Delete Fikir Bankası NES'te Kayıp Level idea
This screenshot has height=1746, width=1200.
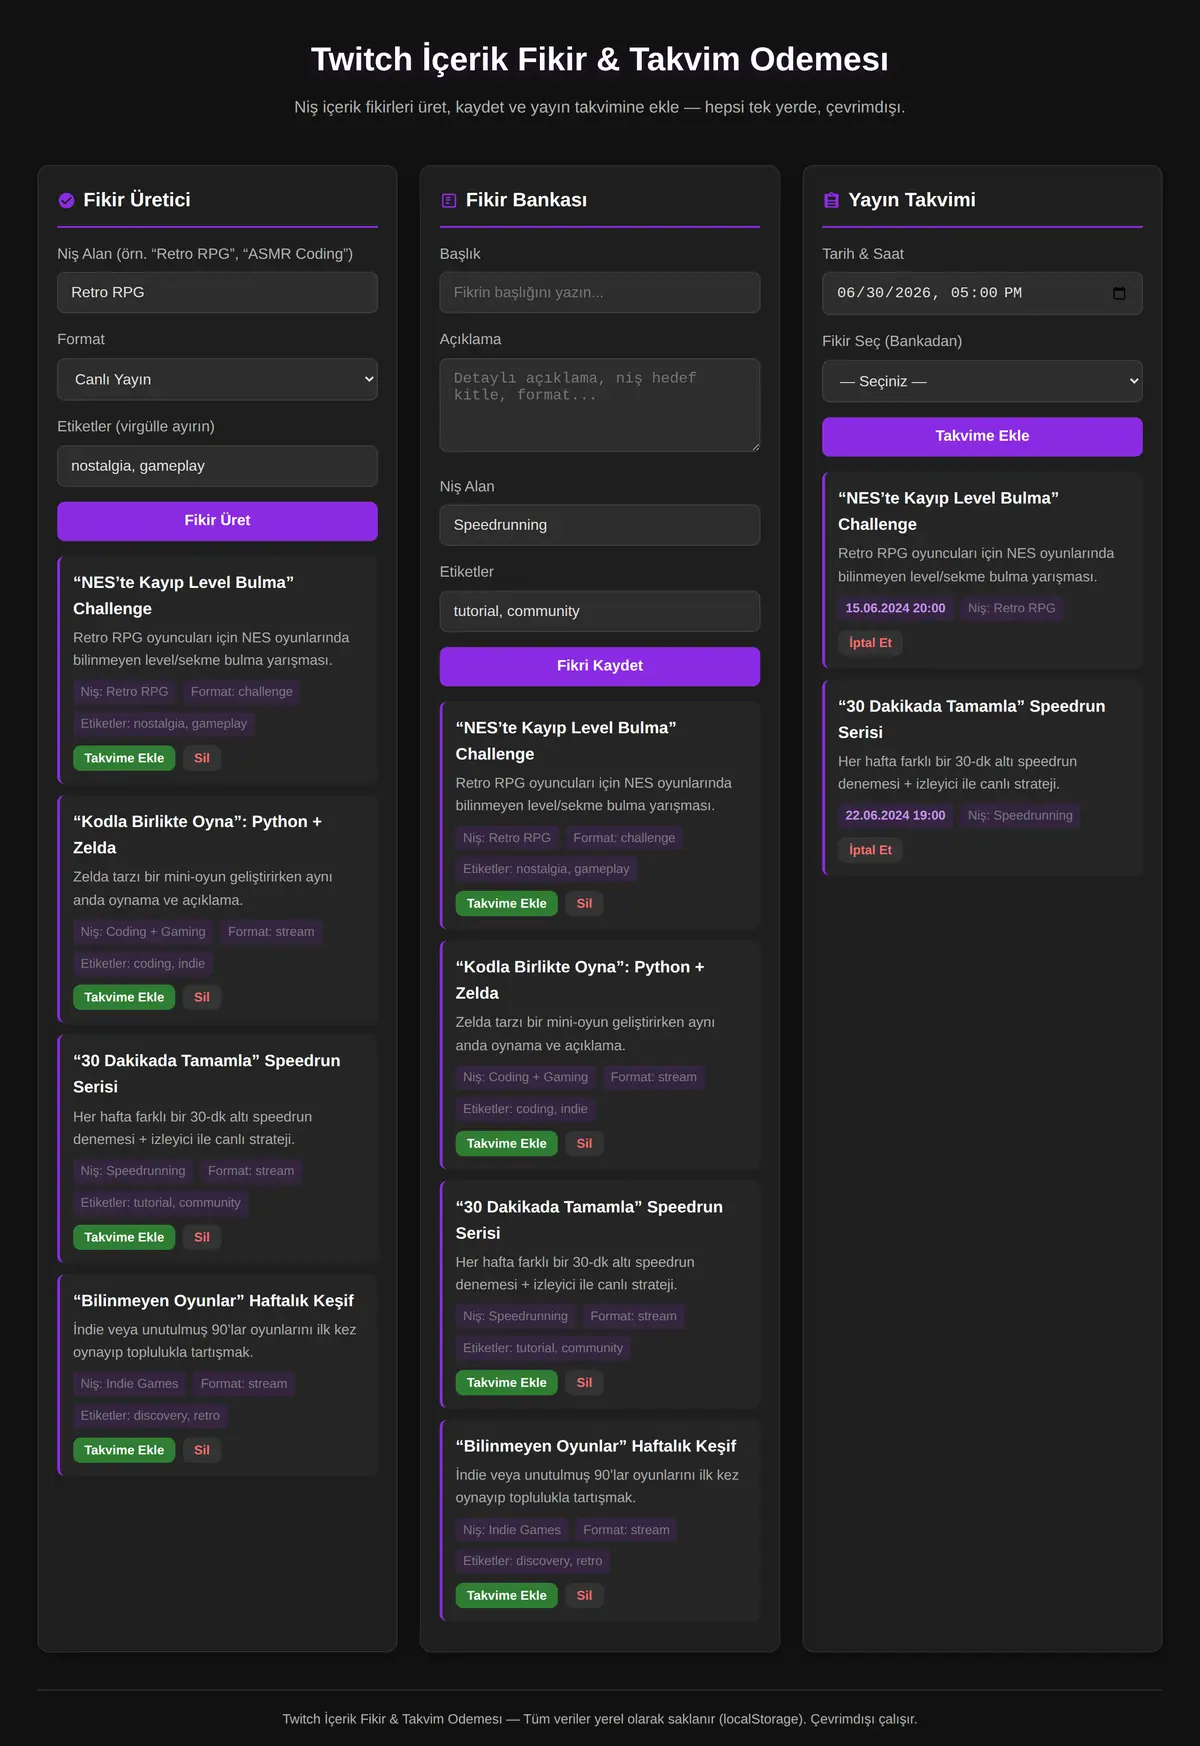585,903
